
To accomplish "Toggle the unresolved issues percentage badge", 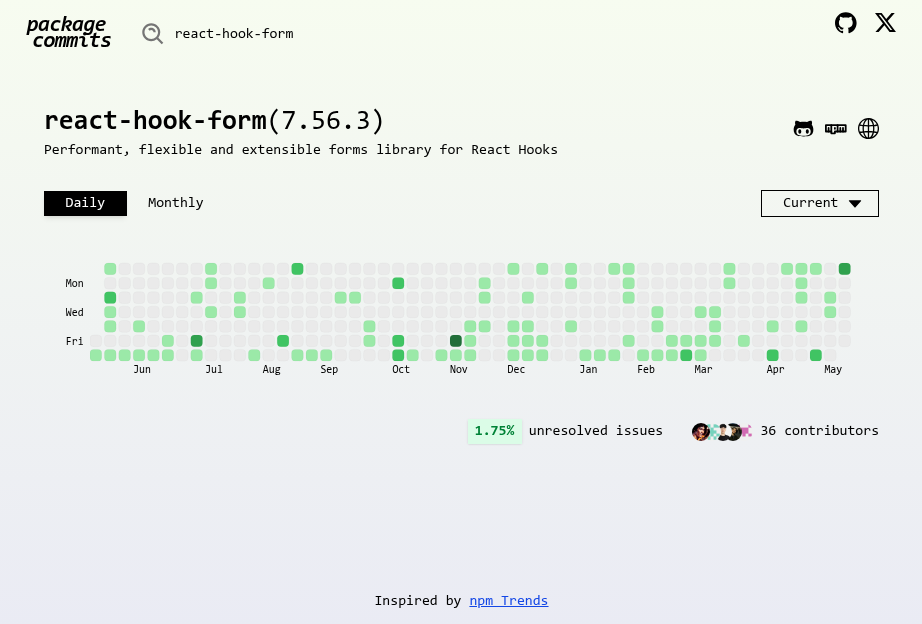I will click(494, 431).
